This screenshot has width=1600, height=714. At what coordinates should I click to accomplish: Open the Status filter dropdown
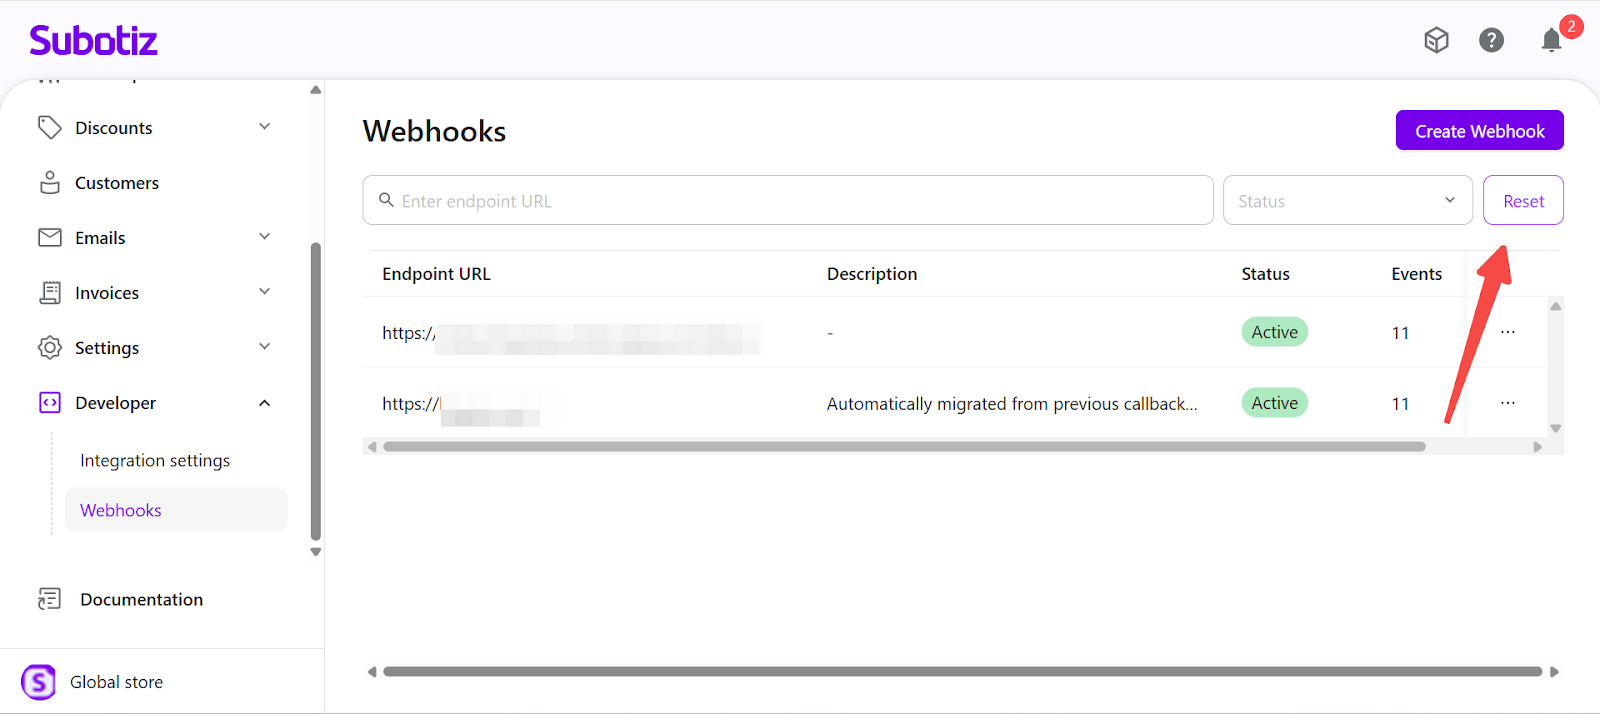1346,201
